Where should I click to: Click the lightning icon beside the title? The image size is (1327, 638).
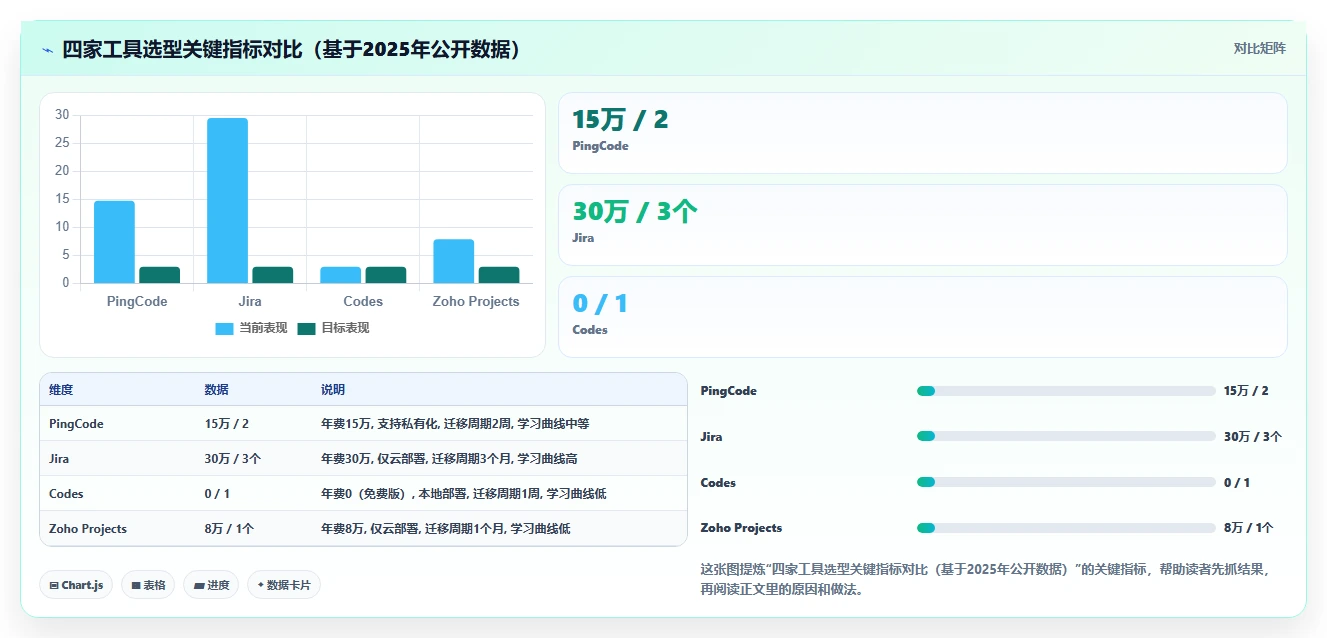click(x=47, y=50)
